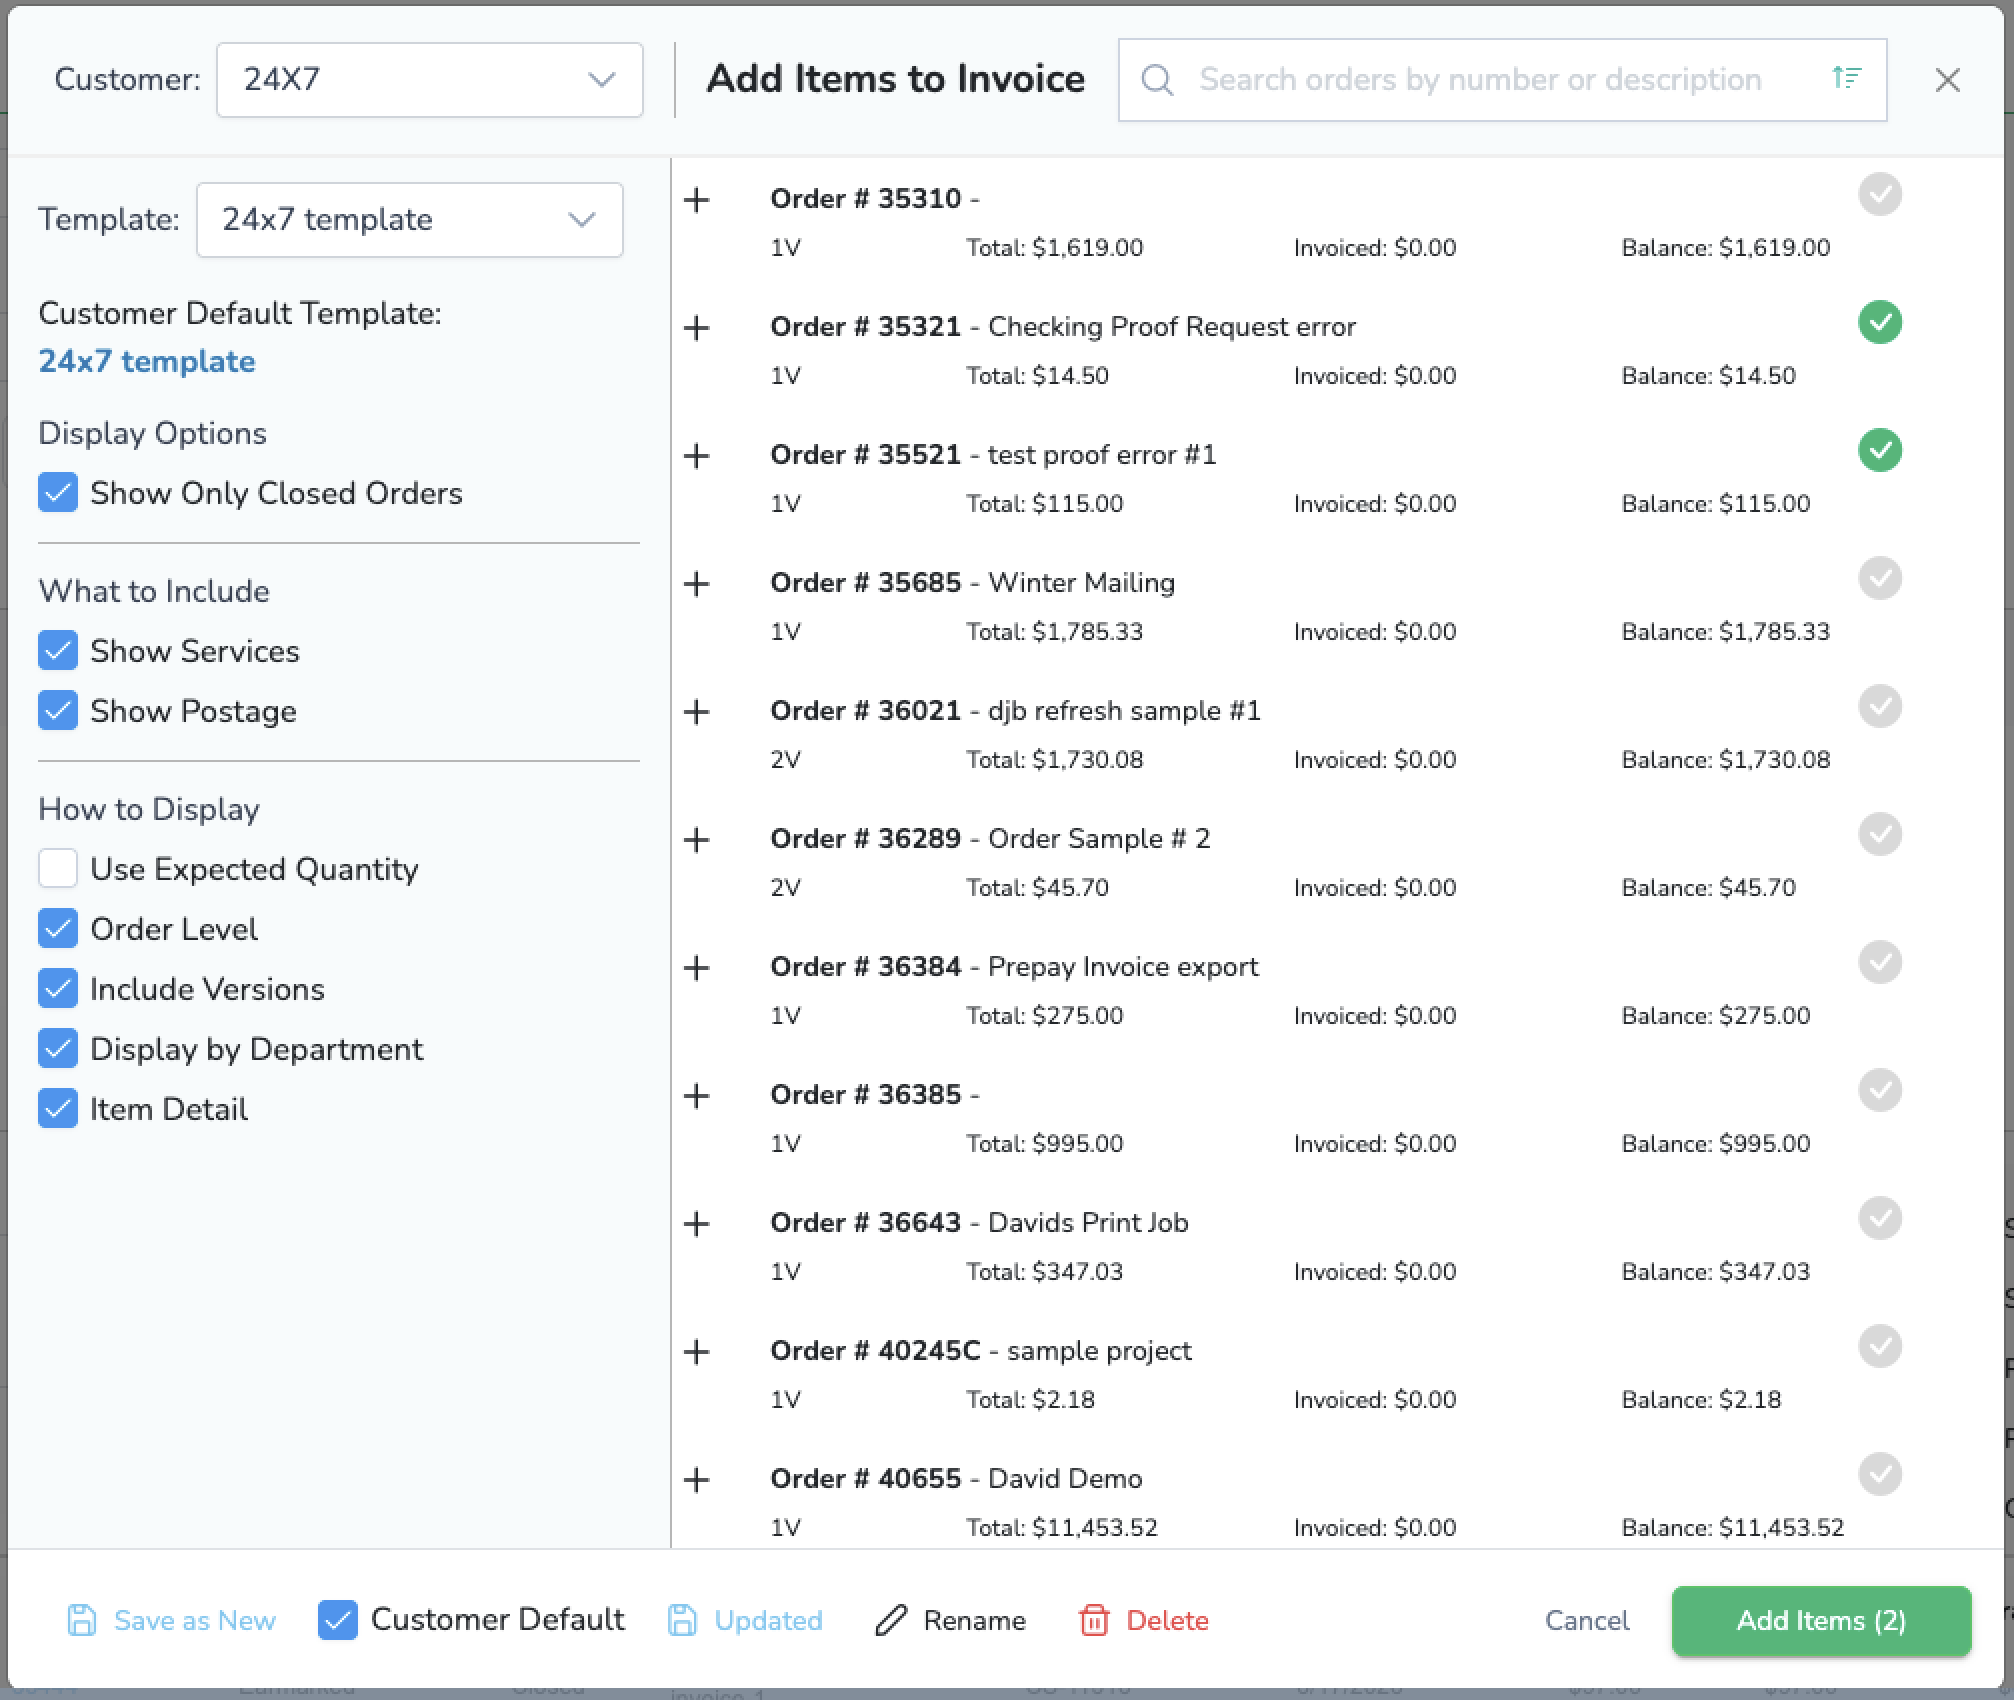Viewport: 2014px width, 1700px height.
Task: Uncheck Show Only Closed Orders
Action: [x=58, y=493]
